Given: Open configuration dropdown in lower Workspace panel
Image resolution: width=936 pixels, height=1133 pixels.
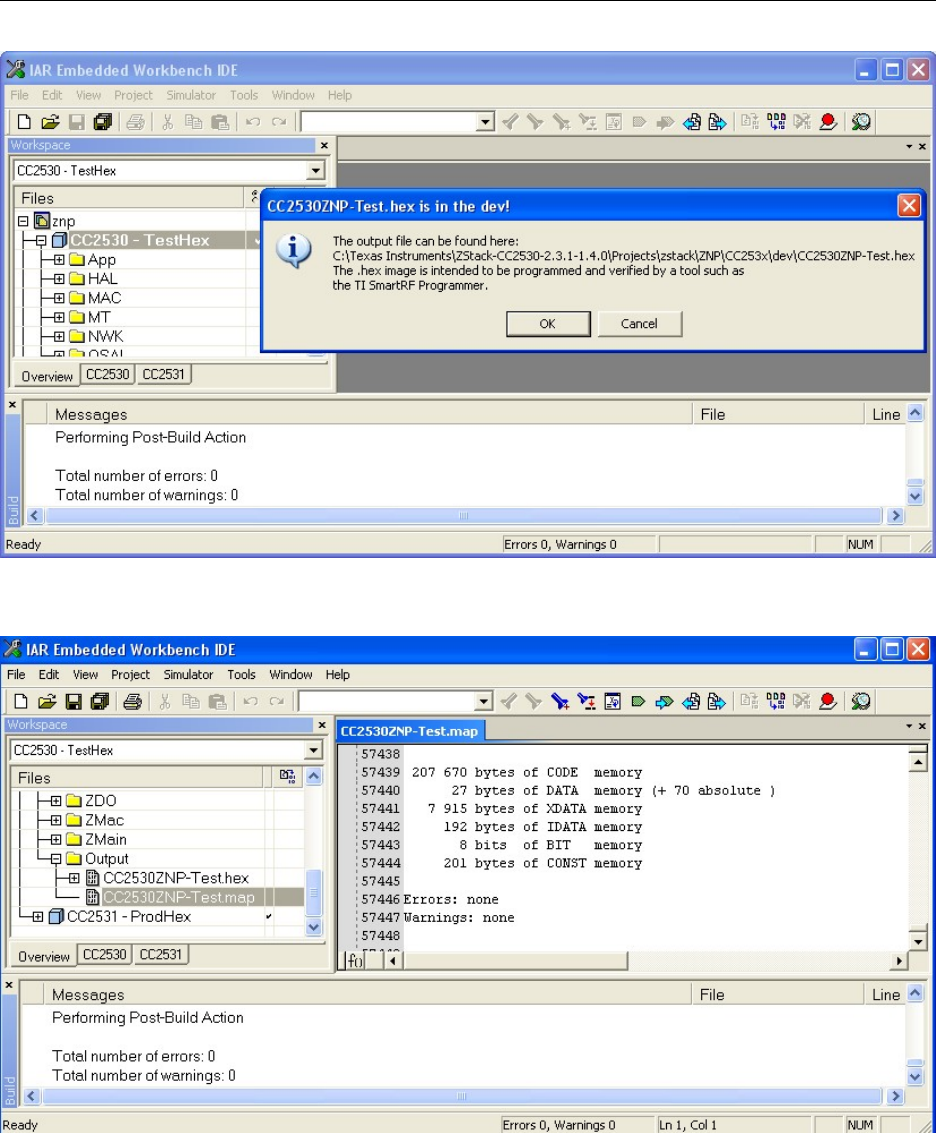Looking at the screenshot, I should [x=313, y=750].
